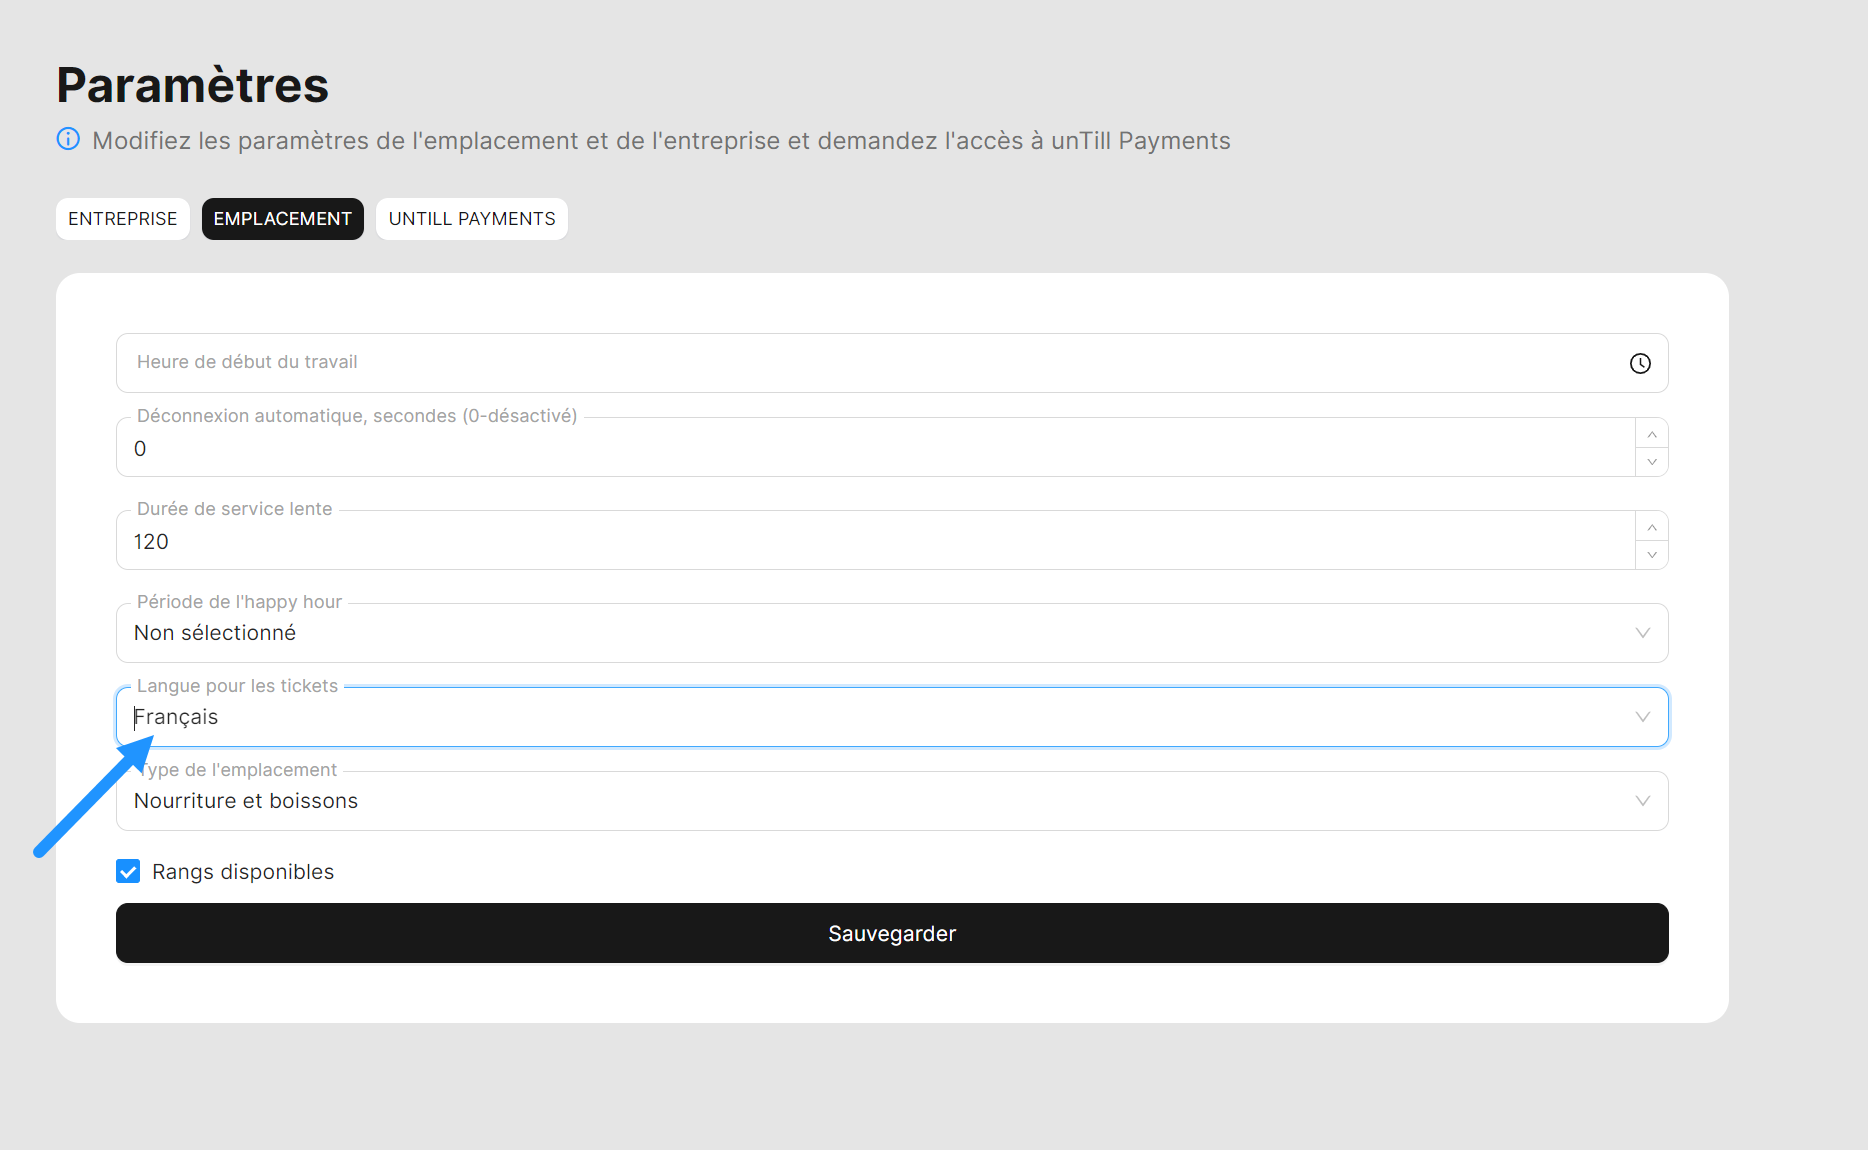Image resolution: width=1868 pixels, height=1150 pixels.
Task: Open the unTill Payments tab
Action: point(472,219)
